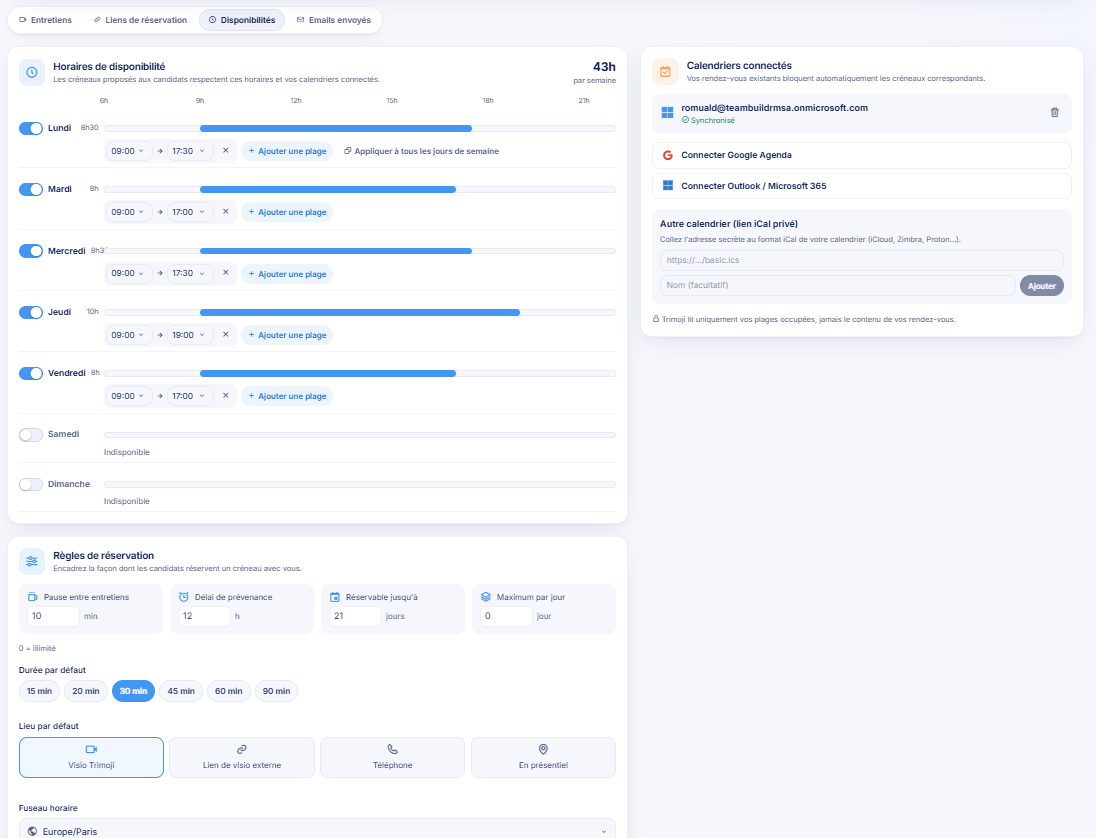Delete the connected romuald@teambuildrmsa calendar with trash icon
The width and height of the screenshot is (1096, 838).
coord(1055,113)
